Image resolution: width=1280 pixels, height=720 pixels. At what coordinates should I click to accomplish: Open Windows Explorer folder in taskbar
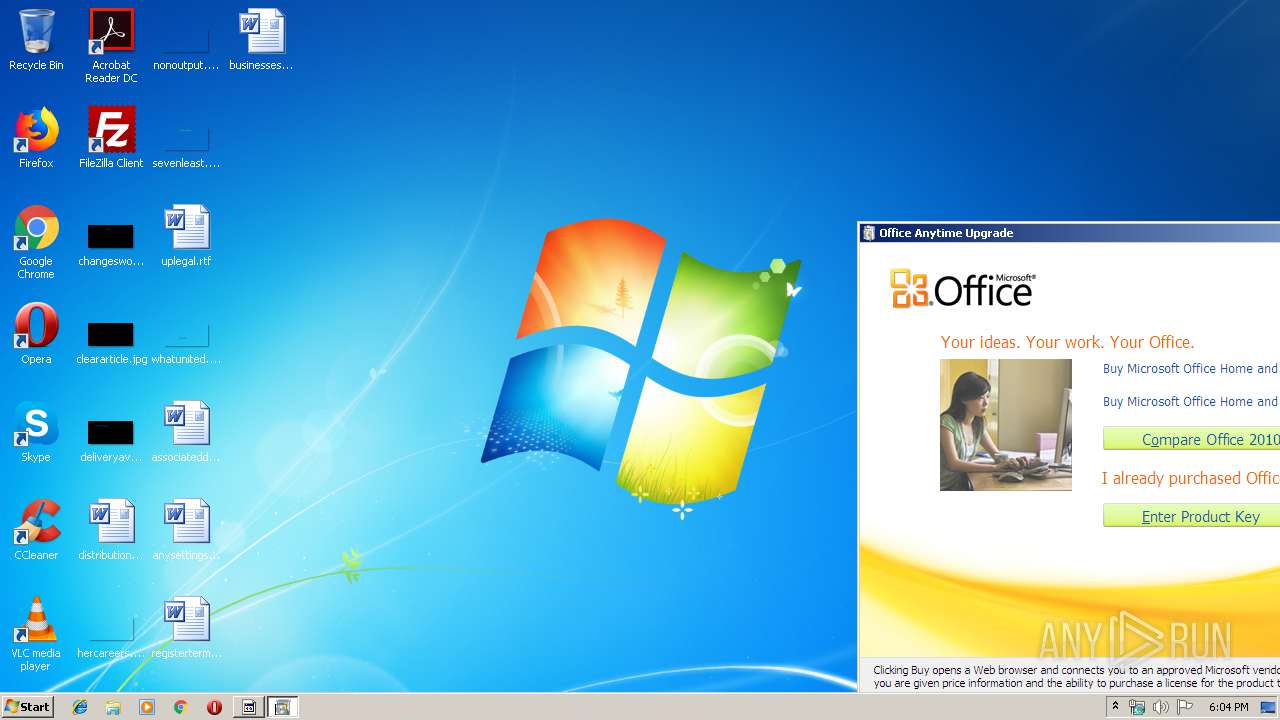point(113,707)
